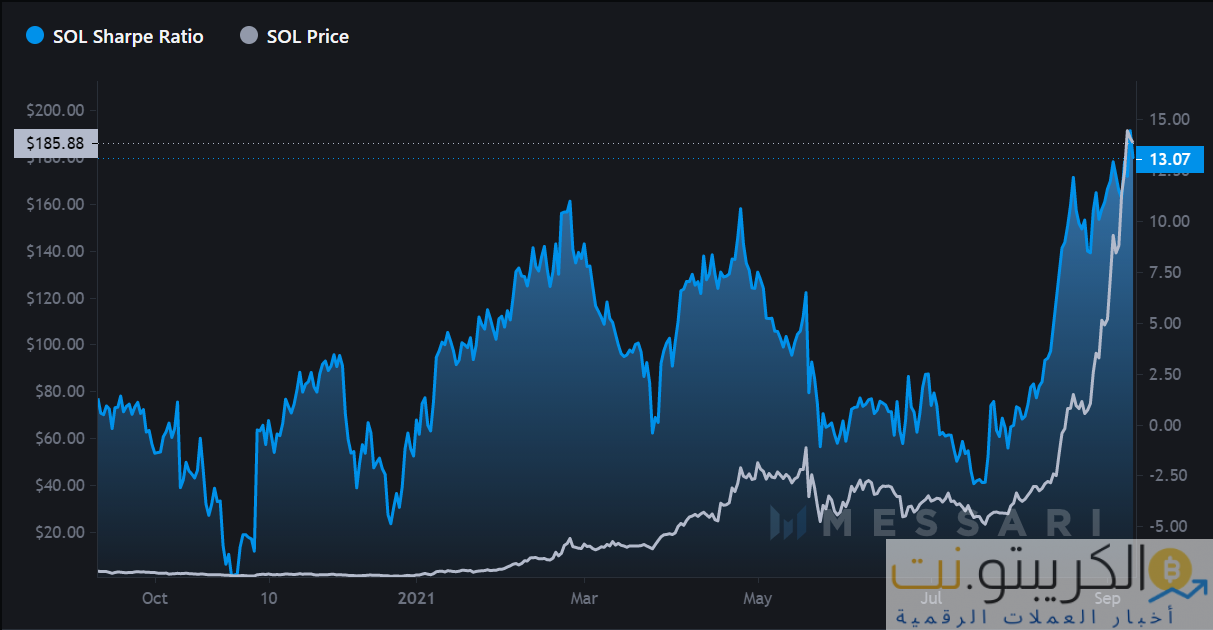Select the May label on the time axis
This screenshot has width=1213, height=630.
[x=758, y=599]
